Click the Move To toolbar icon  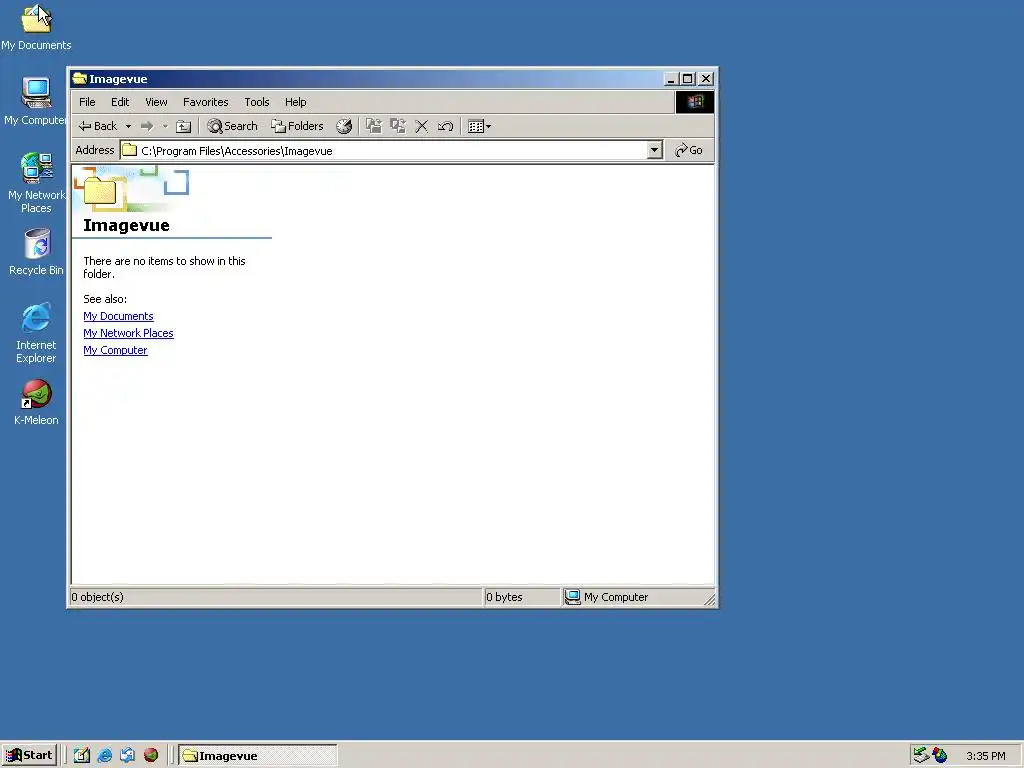pyautogui.click(x=374, y=126)
